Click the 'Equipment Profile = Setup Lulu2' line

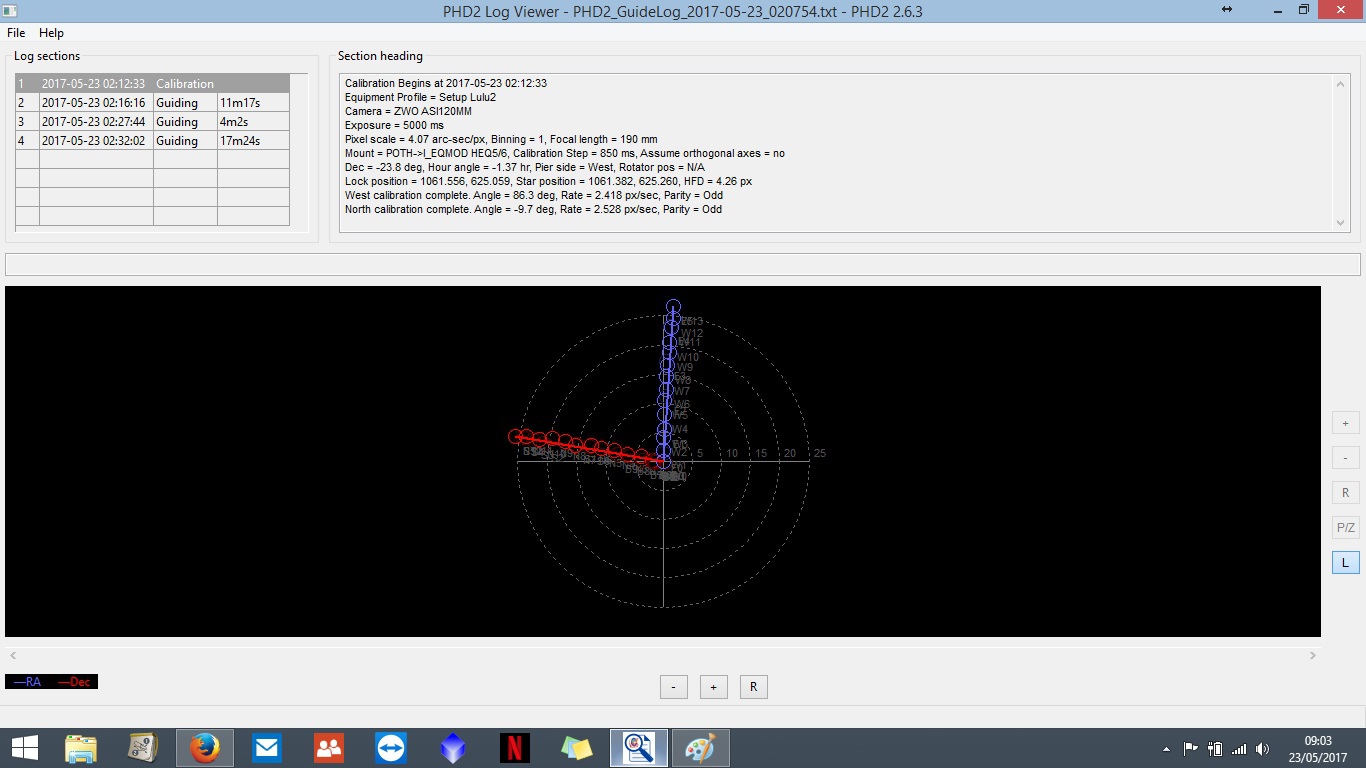tap(420, 97)
